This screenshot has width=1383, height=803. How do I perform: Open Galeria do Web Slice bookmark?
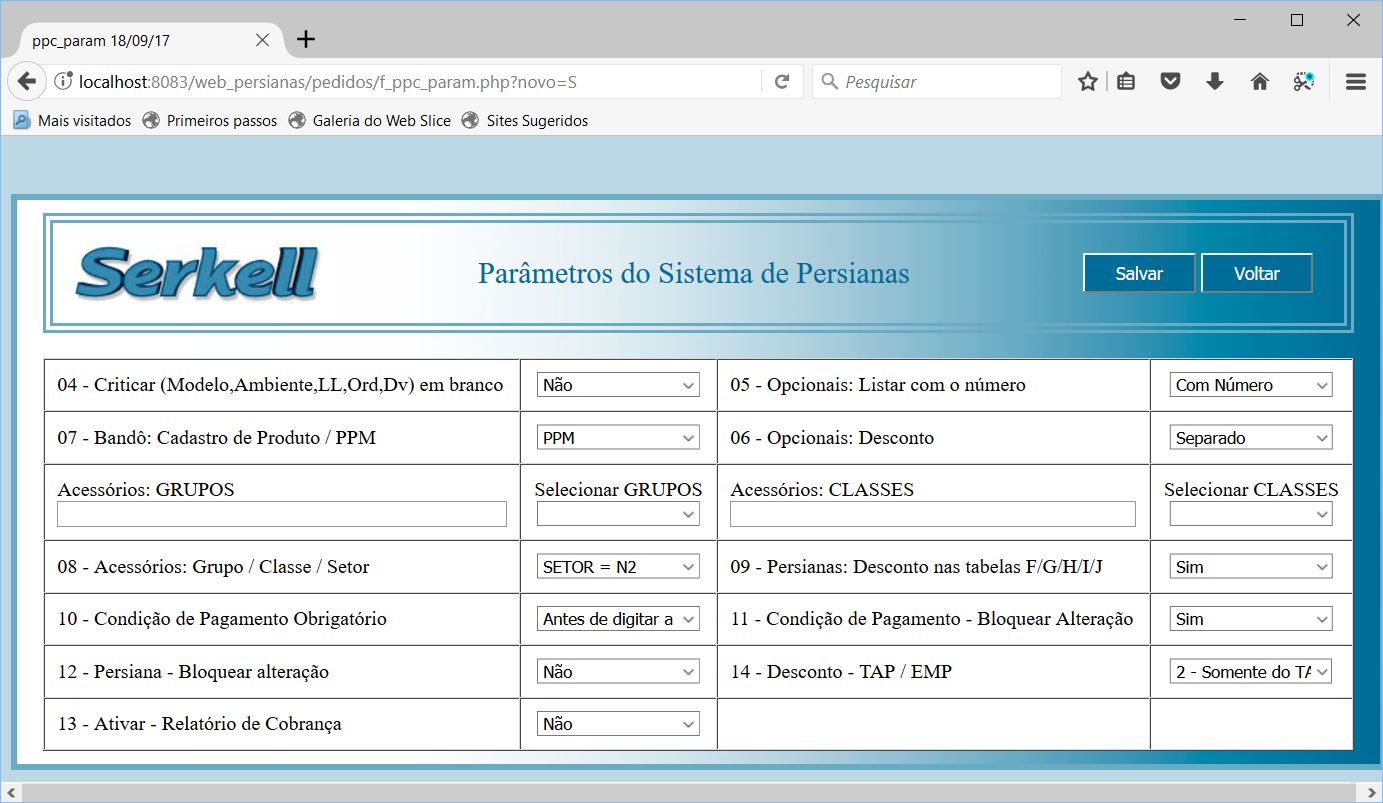click(370, 121)
